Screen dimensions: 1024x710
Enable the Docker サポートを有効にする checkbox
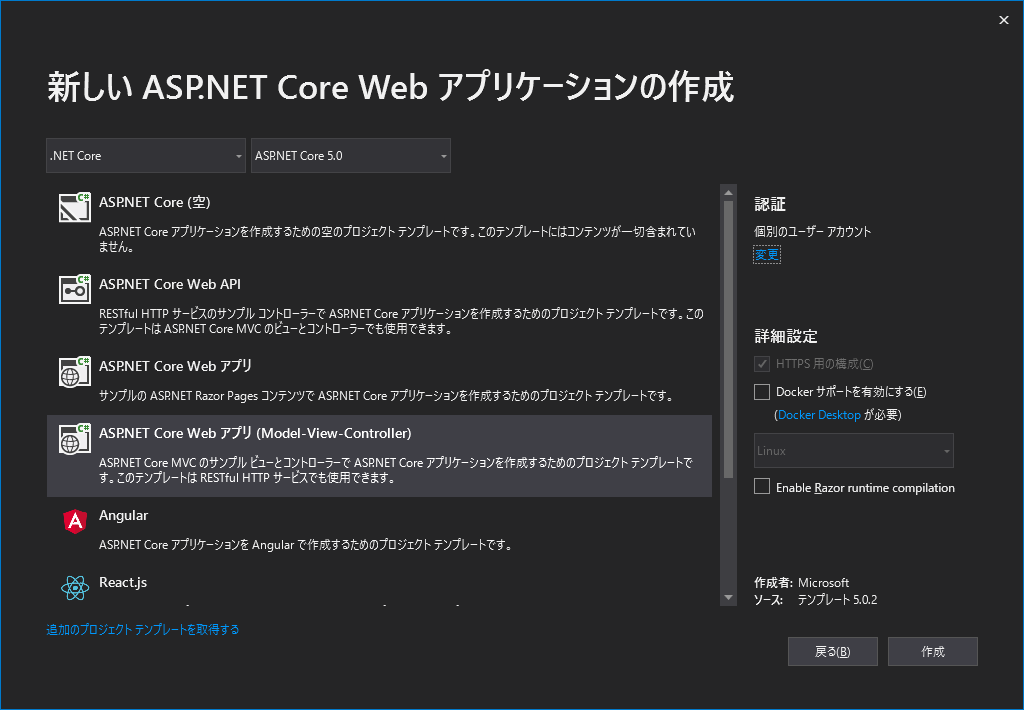tap(761, 392)
